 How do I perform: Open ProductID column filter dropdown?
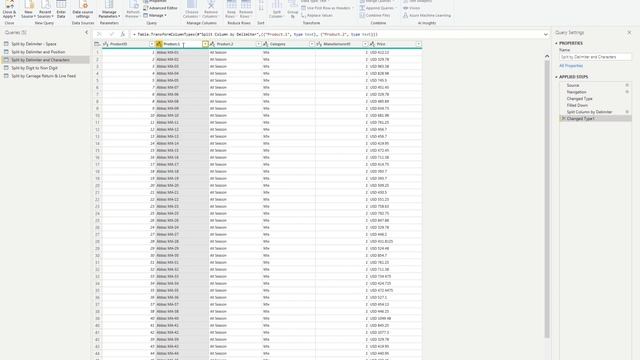coord(152,44)
